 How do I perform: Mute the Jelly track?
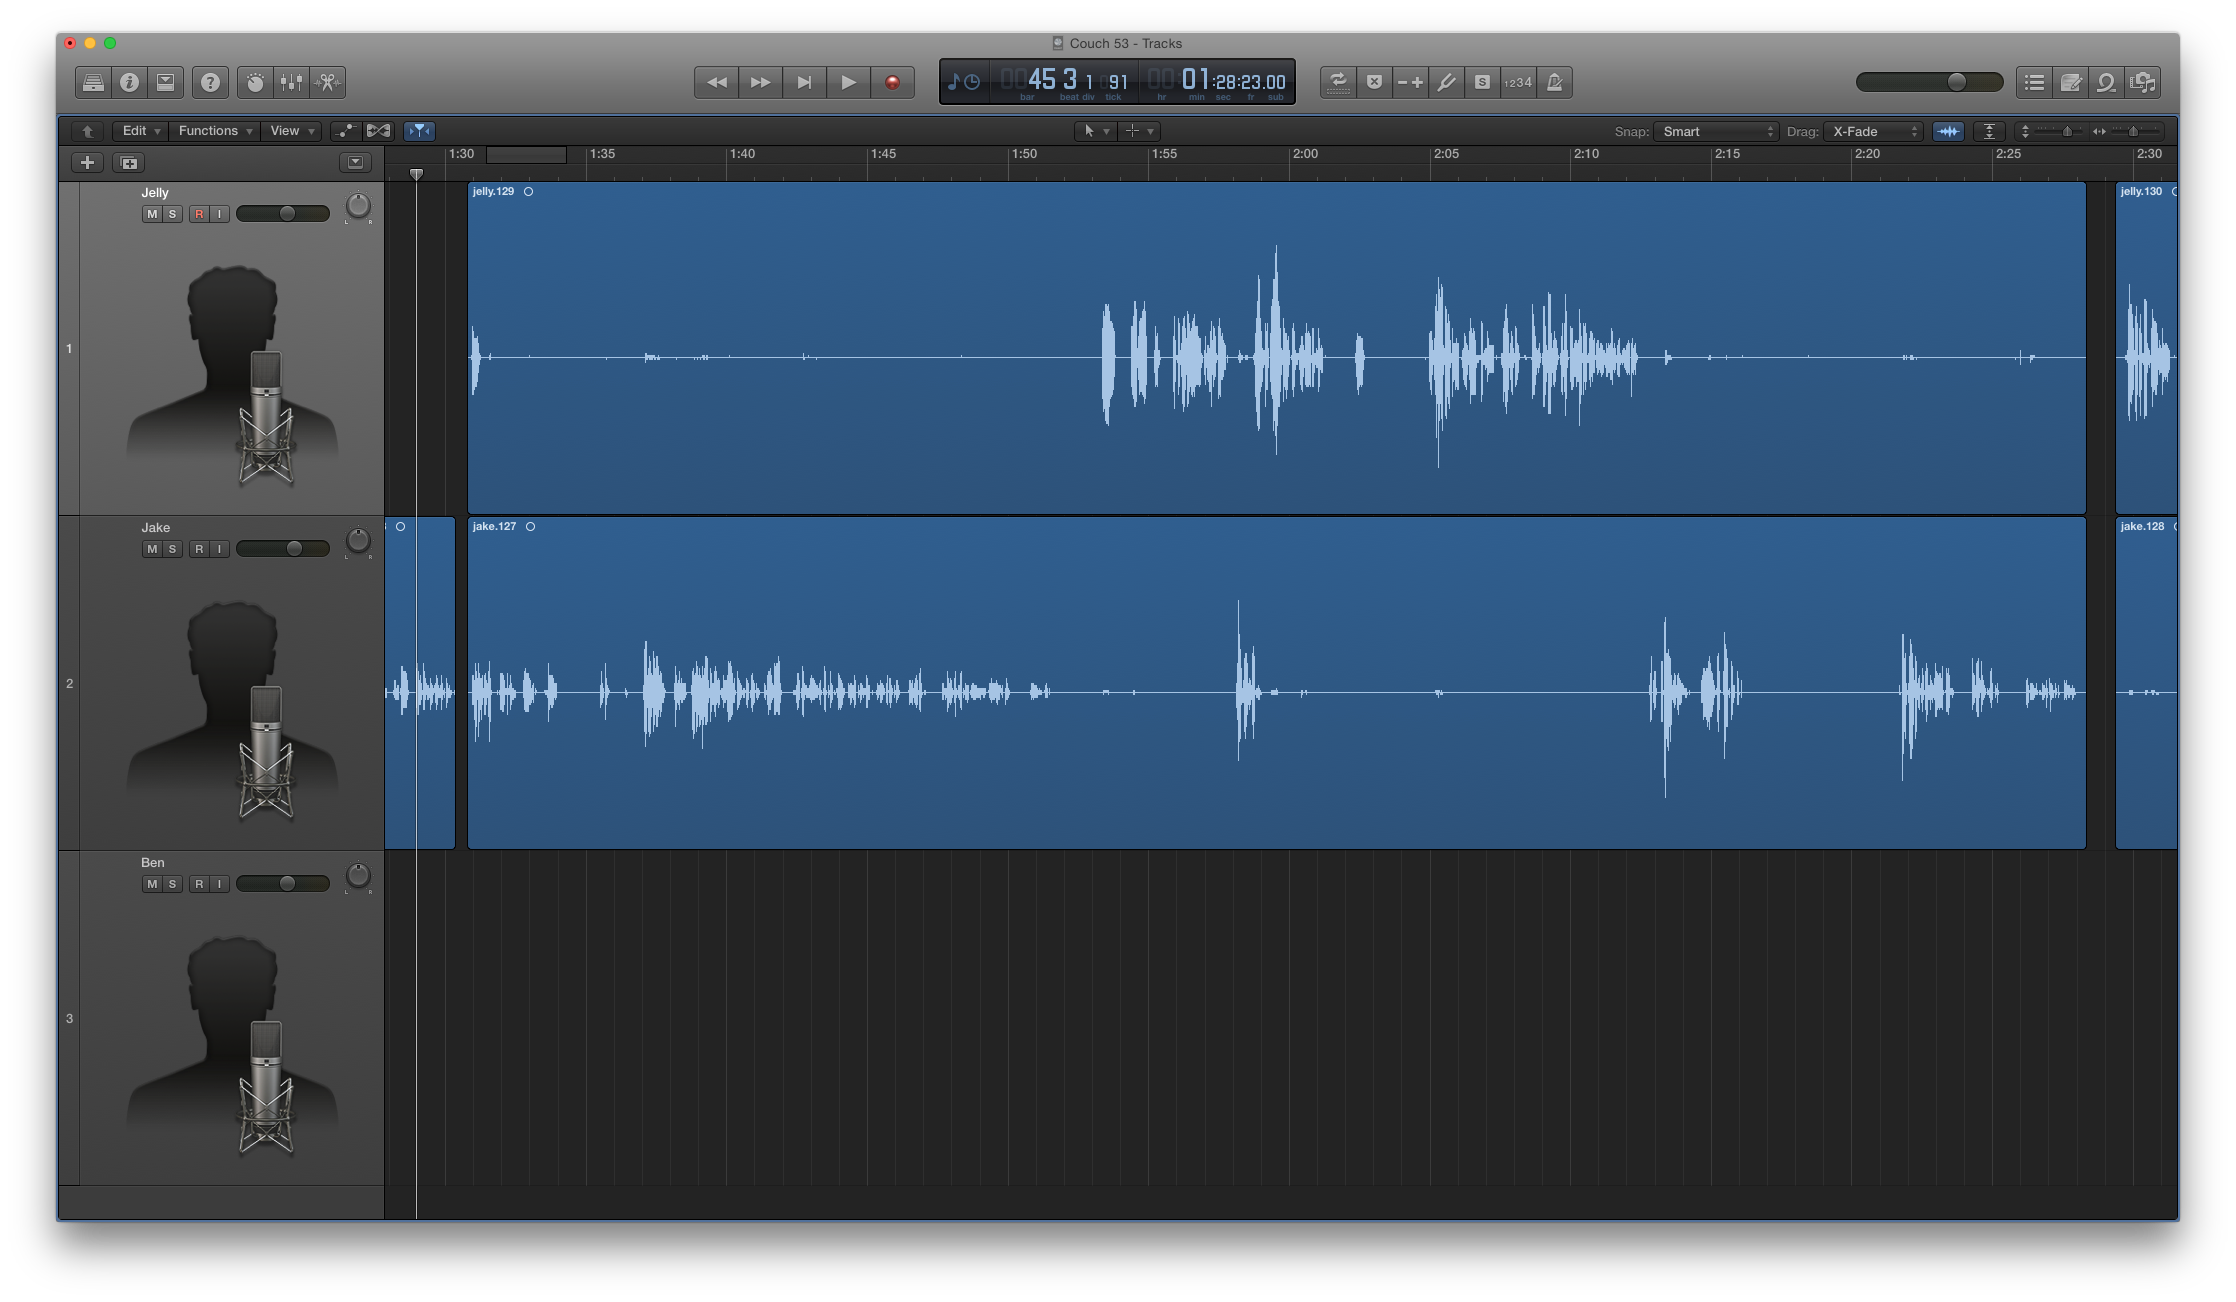tap(152, 214)
